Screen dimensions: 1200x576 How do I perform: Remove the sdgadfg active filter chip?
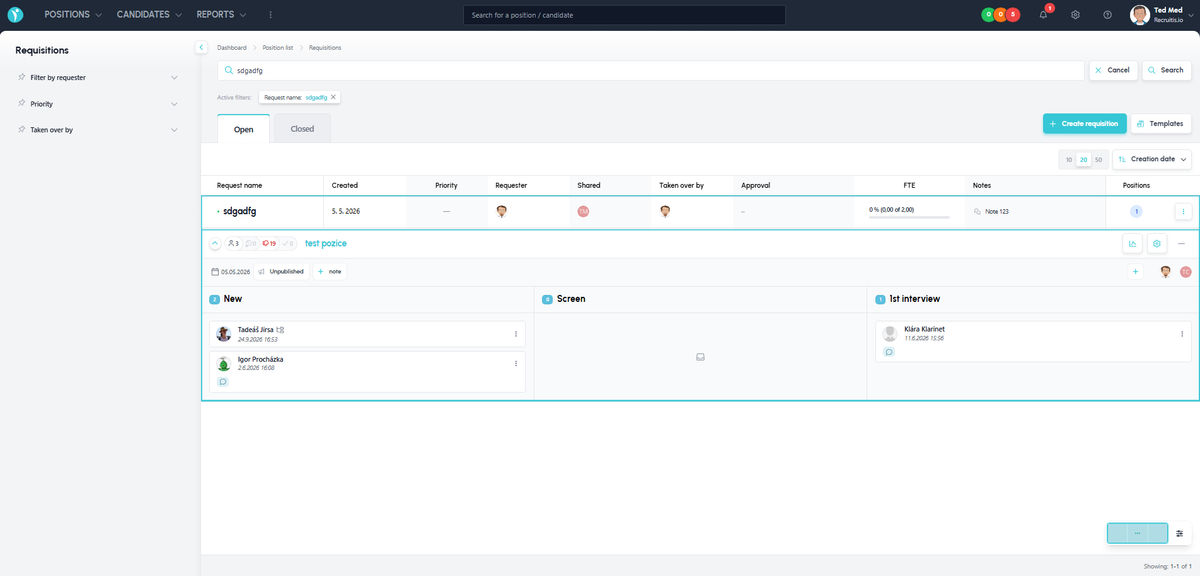pyautogui.click(x=333, y=97)
